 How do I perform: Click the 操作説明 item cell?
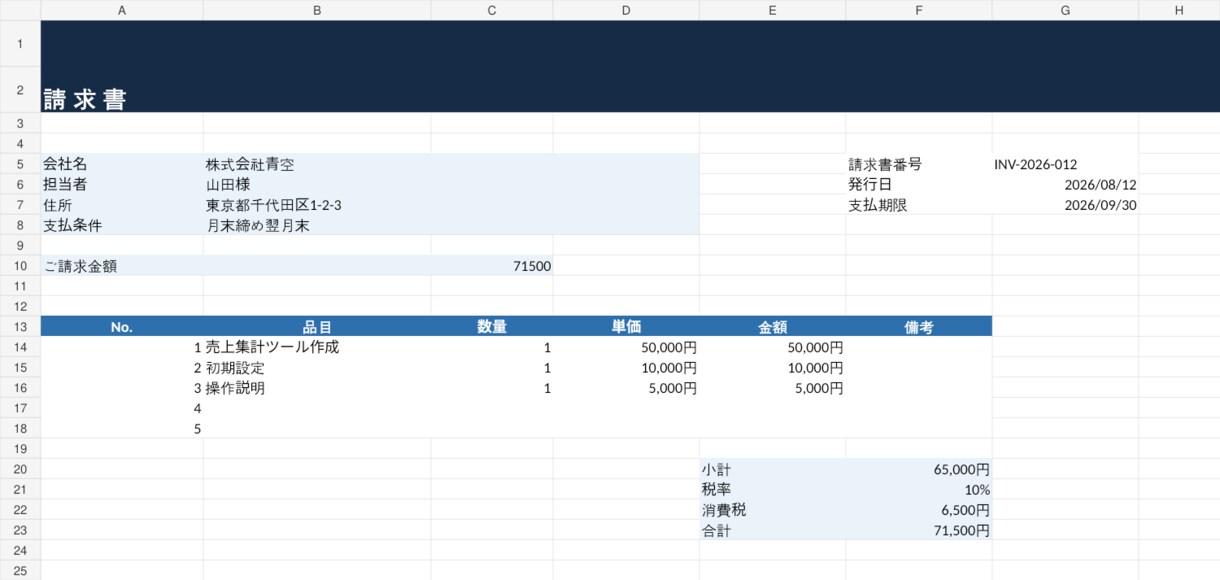(x=317, y=388)
